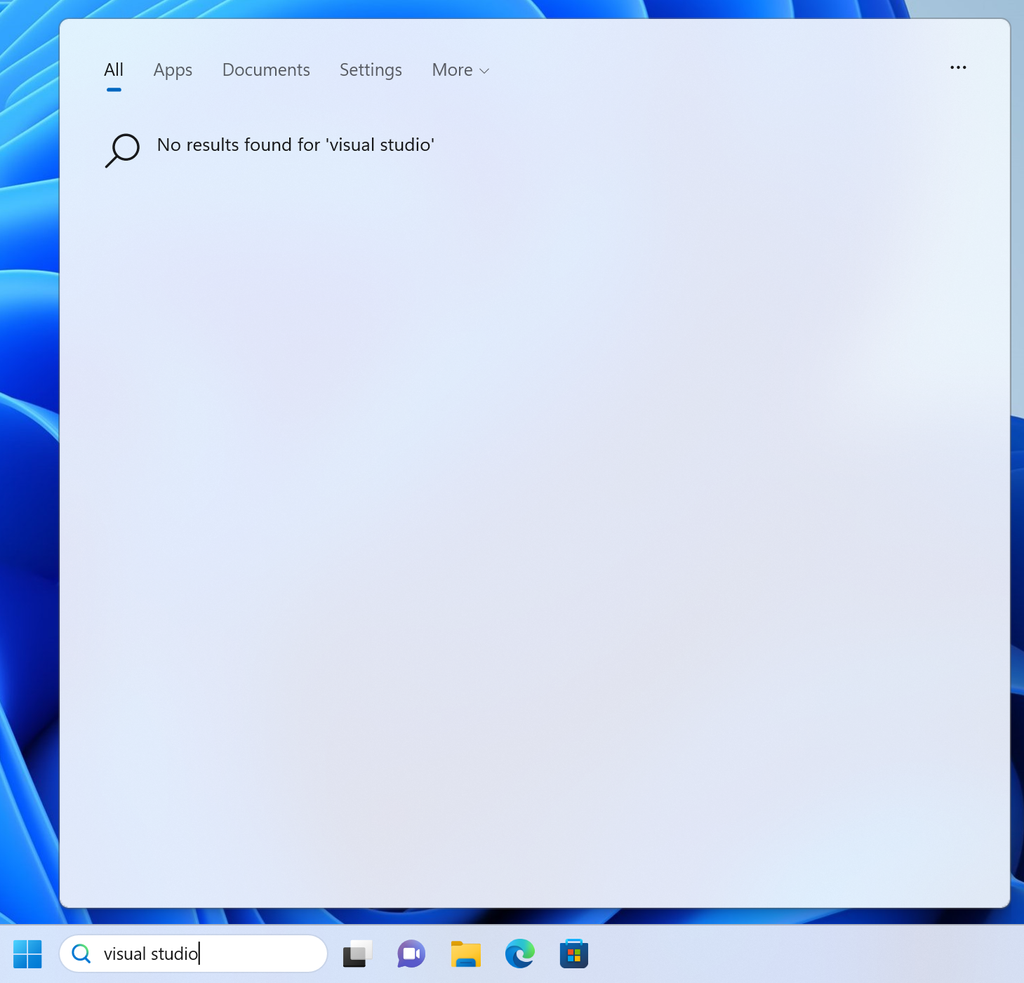Click the Start button

click(x=27, y=954)
